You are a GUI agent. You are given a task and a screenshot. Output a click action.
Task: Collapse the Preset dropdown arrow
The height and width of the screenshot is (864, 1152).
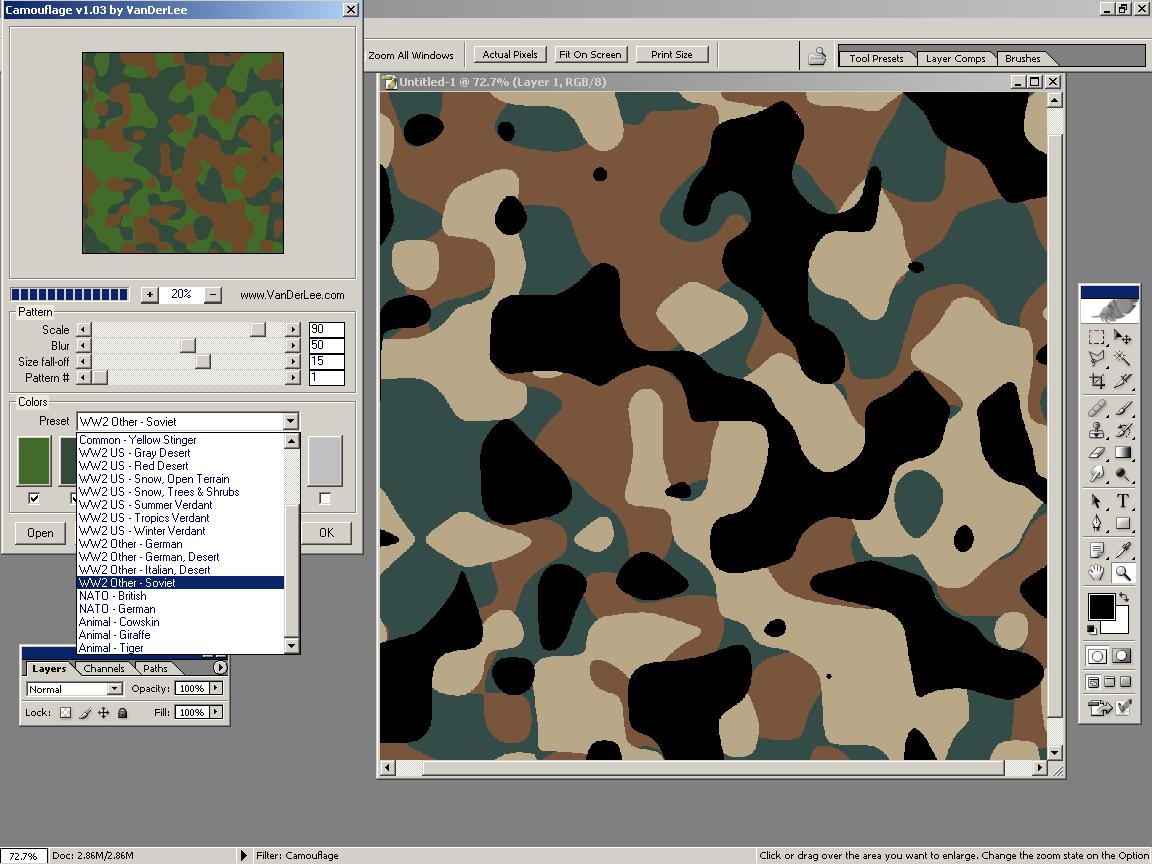pos(290,422)
